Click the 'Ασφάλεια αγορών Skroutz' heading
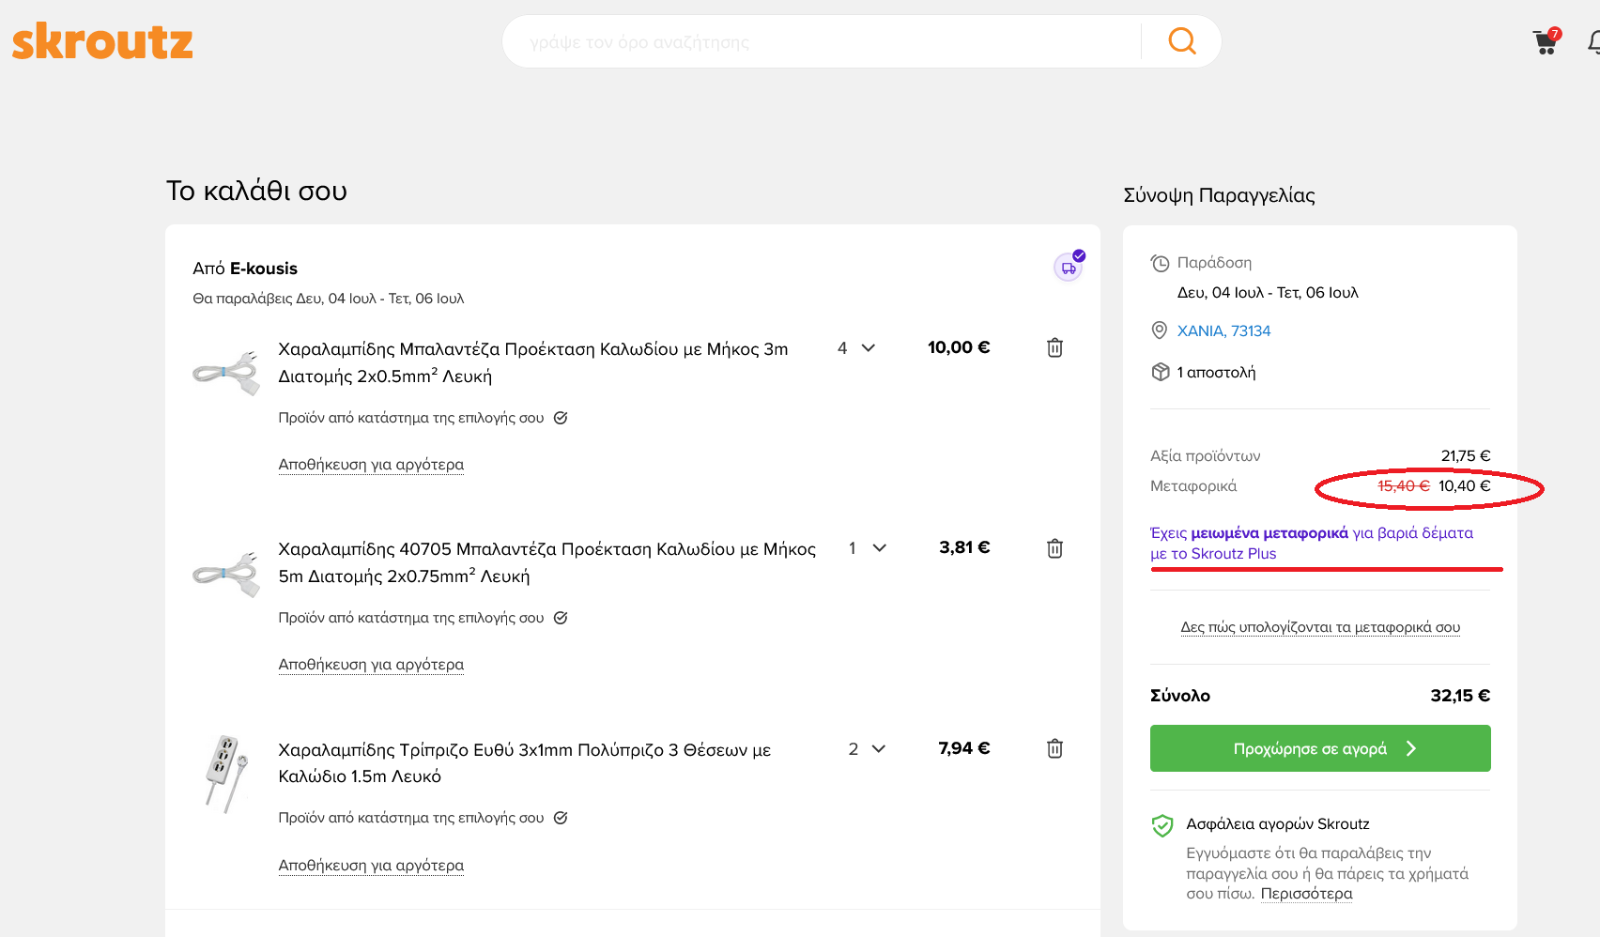 pyautogui.click(x=1278, y=824)
